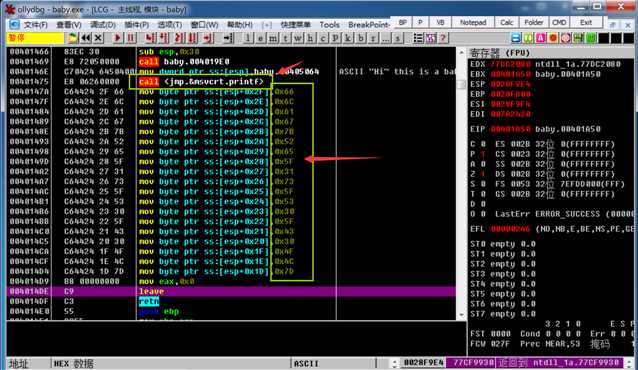Click the Step into toolbar icon

(150, 38)
